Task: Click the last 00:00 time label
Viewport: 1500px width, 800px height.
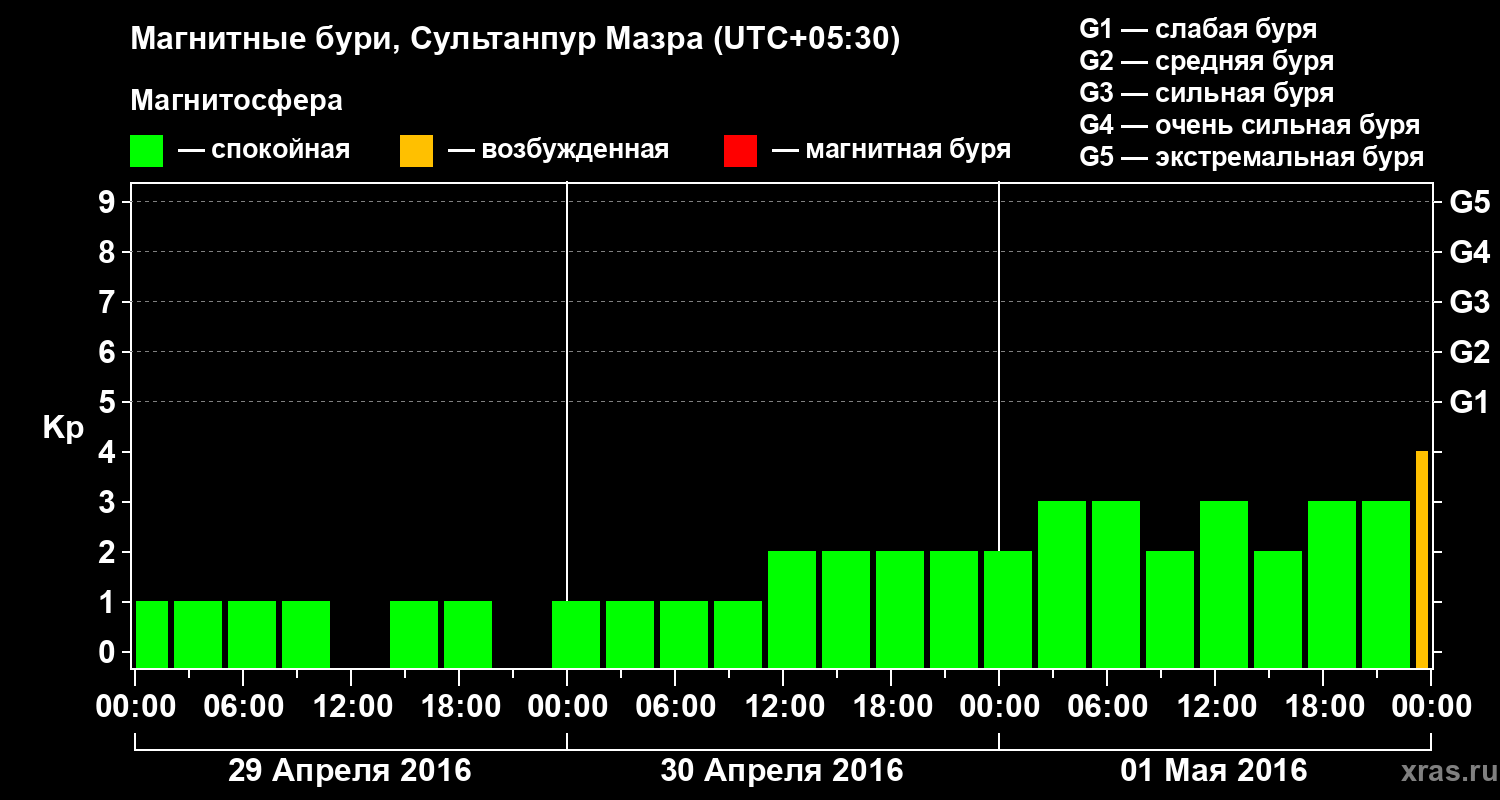Action: [1431, 706]
